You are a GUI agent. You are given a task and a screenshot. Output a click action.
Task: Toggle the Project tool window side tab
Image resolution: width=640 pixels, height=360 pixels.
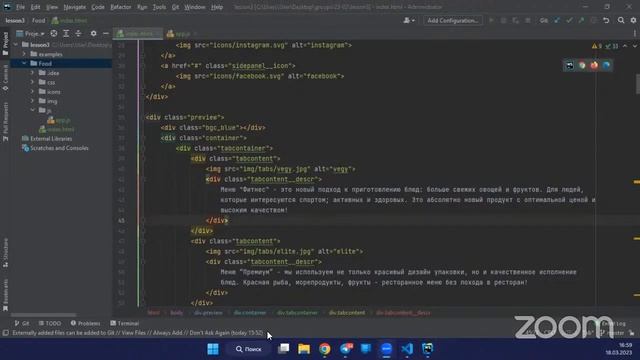(5, 43)
